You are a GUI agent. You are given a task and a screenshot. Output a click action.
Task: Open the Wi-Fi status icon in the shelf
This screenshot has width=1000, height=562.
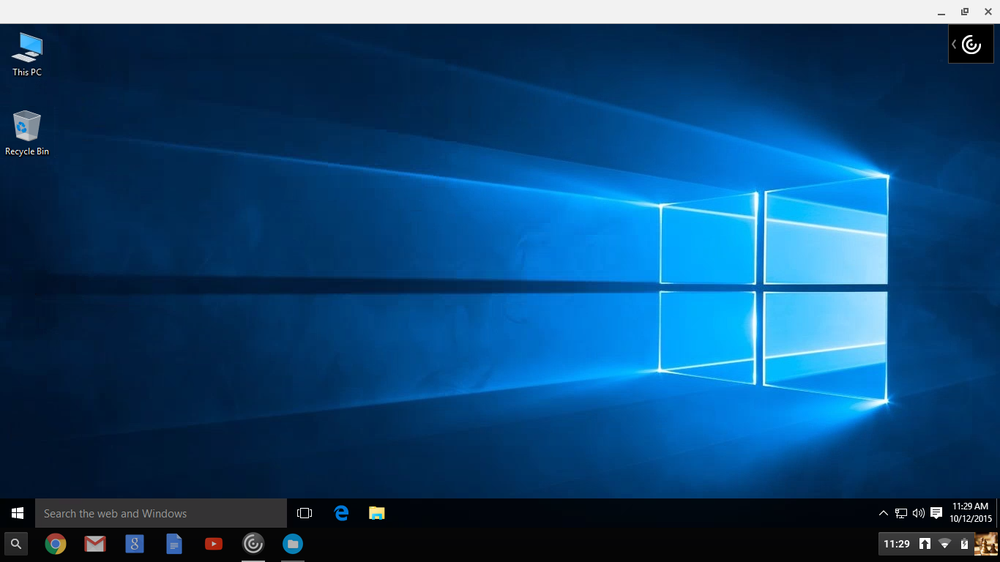click(x=945, y=544)
